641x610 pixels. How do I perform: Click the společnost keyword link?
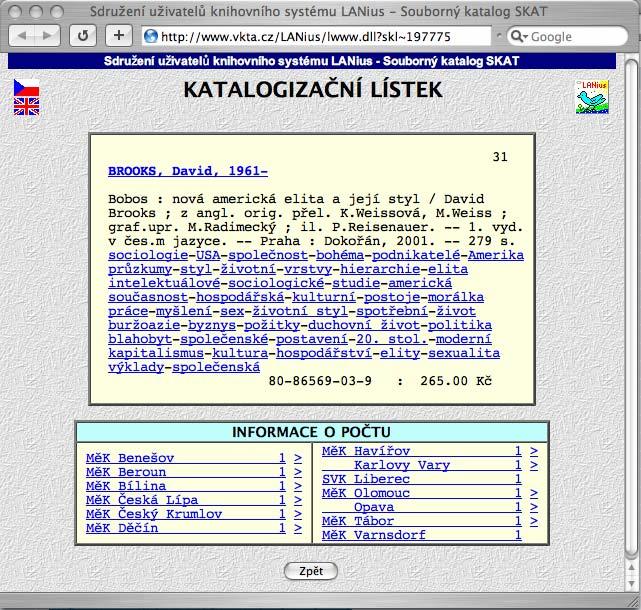[268, 255]
